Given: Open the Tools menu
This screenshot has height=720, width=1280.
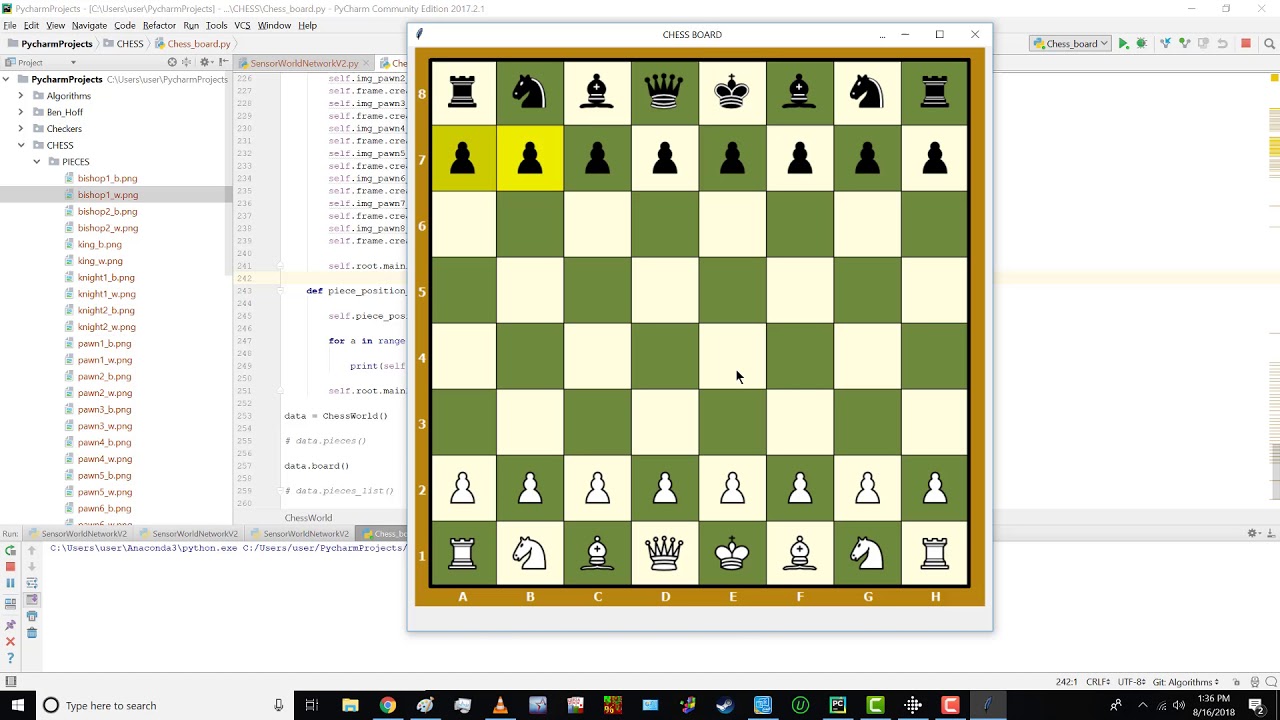Looking at the screenshot, I should [216, 25].
